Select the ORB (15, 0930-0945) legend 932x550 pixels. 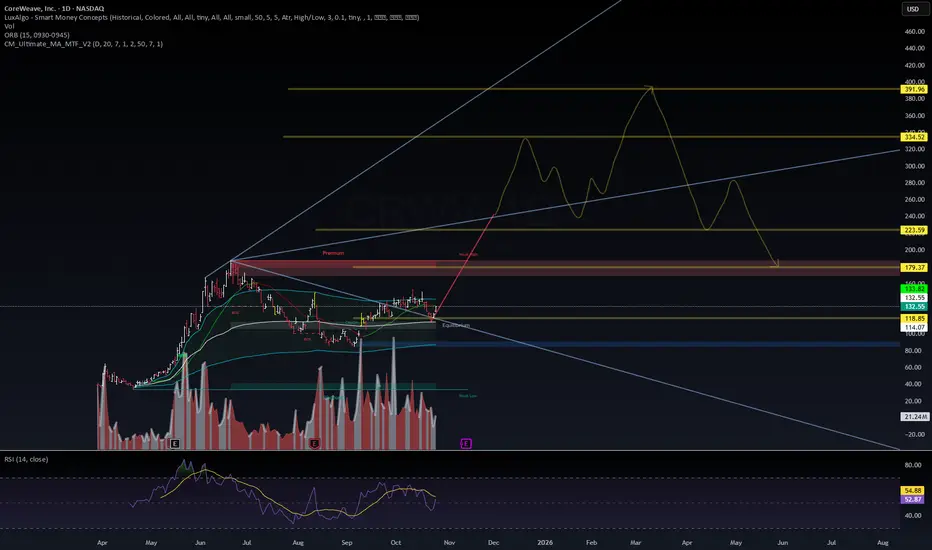37,35
